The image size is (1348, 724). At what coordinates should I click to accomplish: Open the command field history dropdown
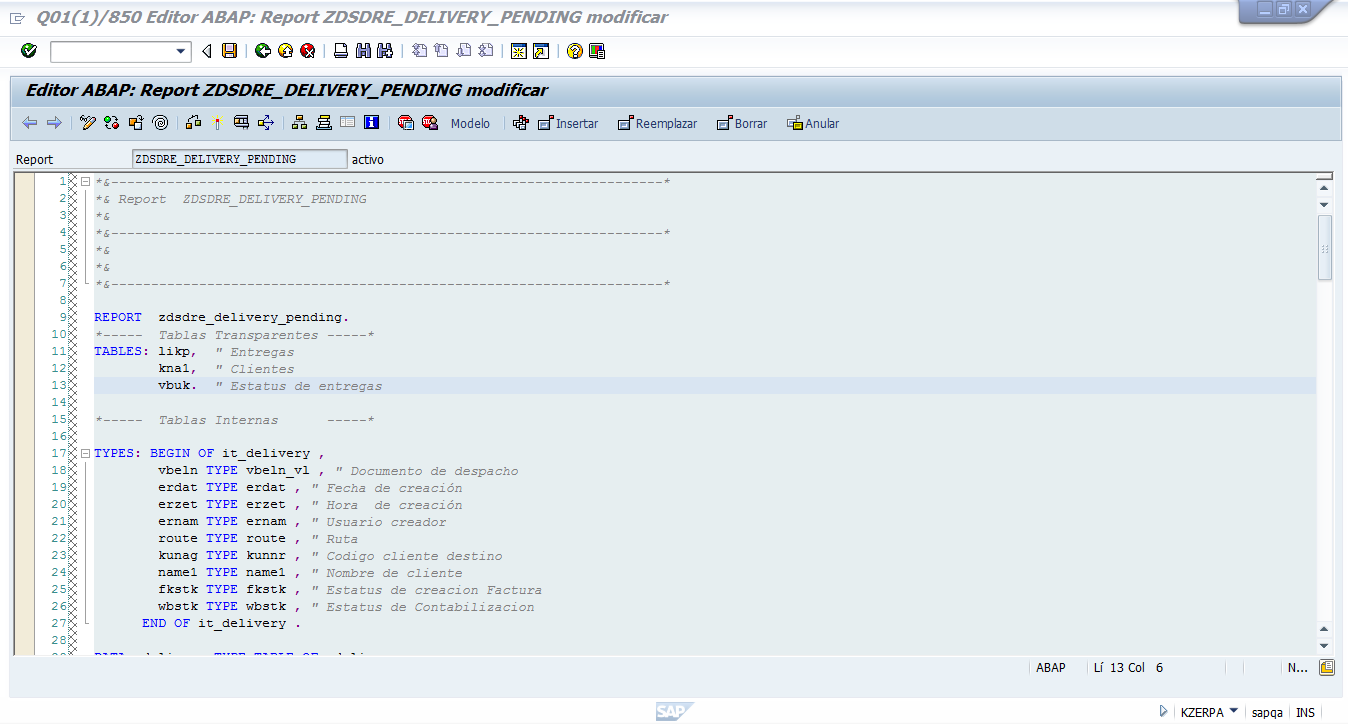(181, 51)
